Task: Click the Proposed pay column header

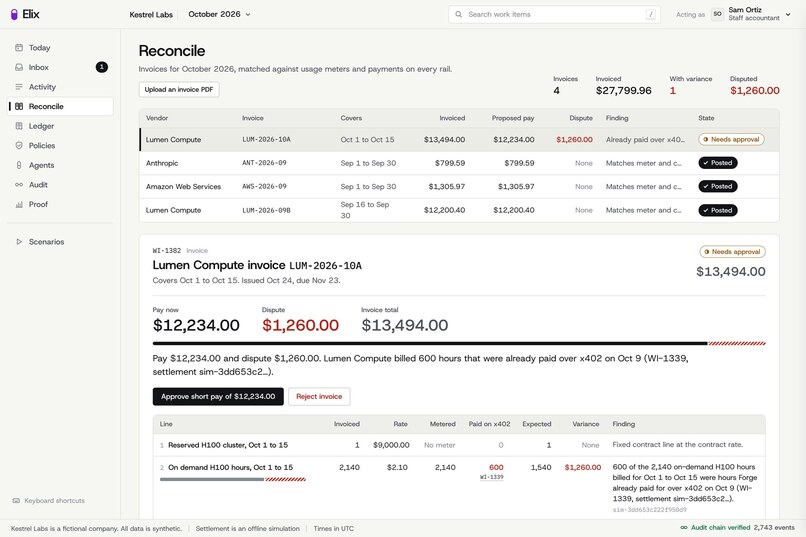Action: 512,118
